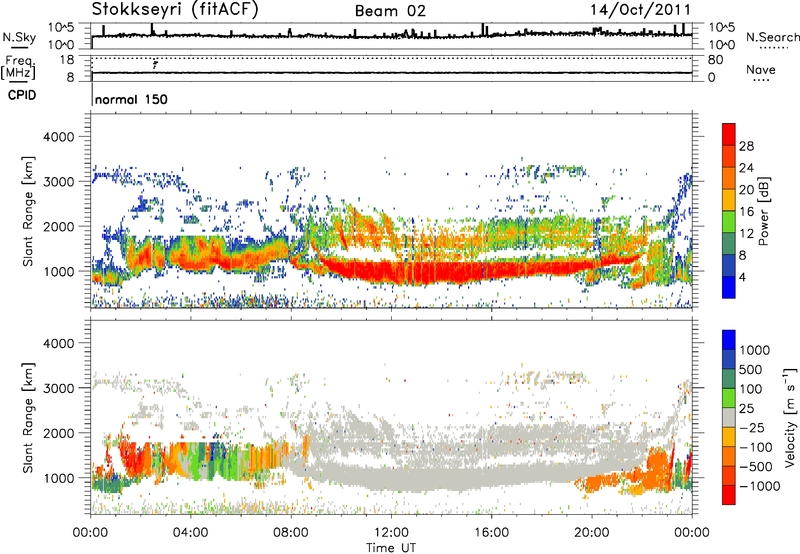
Task: Pick the red bottom segment of velocity colorbar
Action: (x=729, y=495)
